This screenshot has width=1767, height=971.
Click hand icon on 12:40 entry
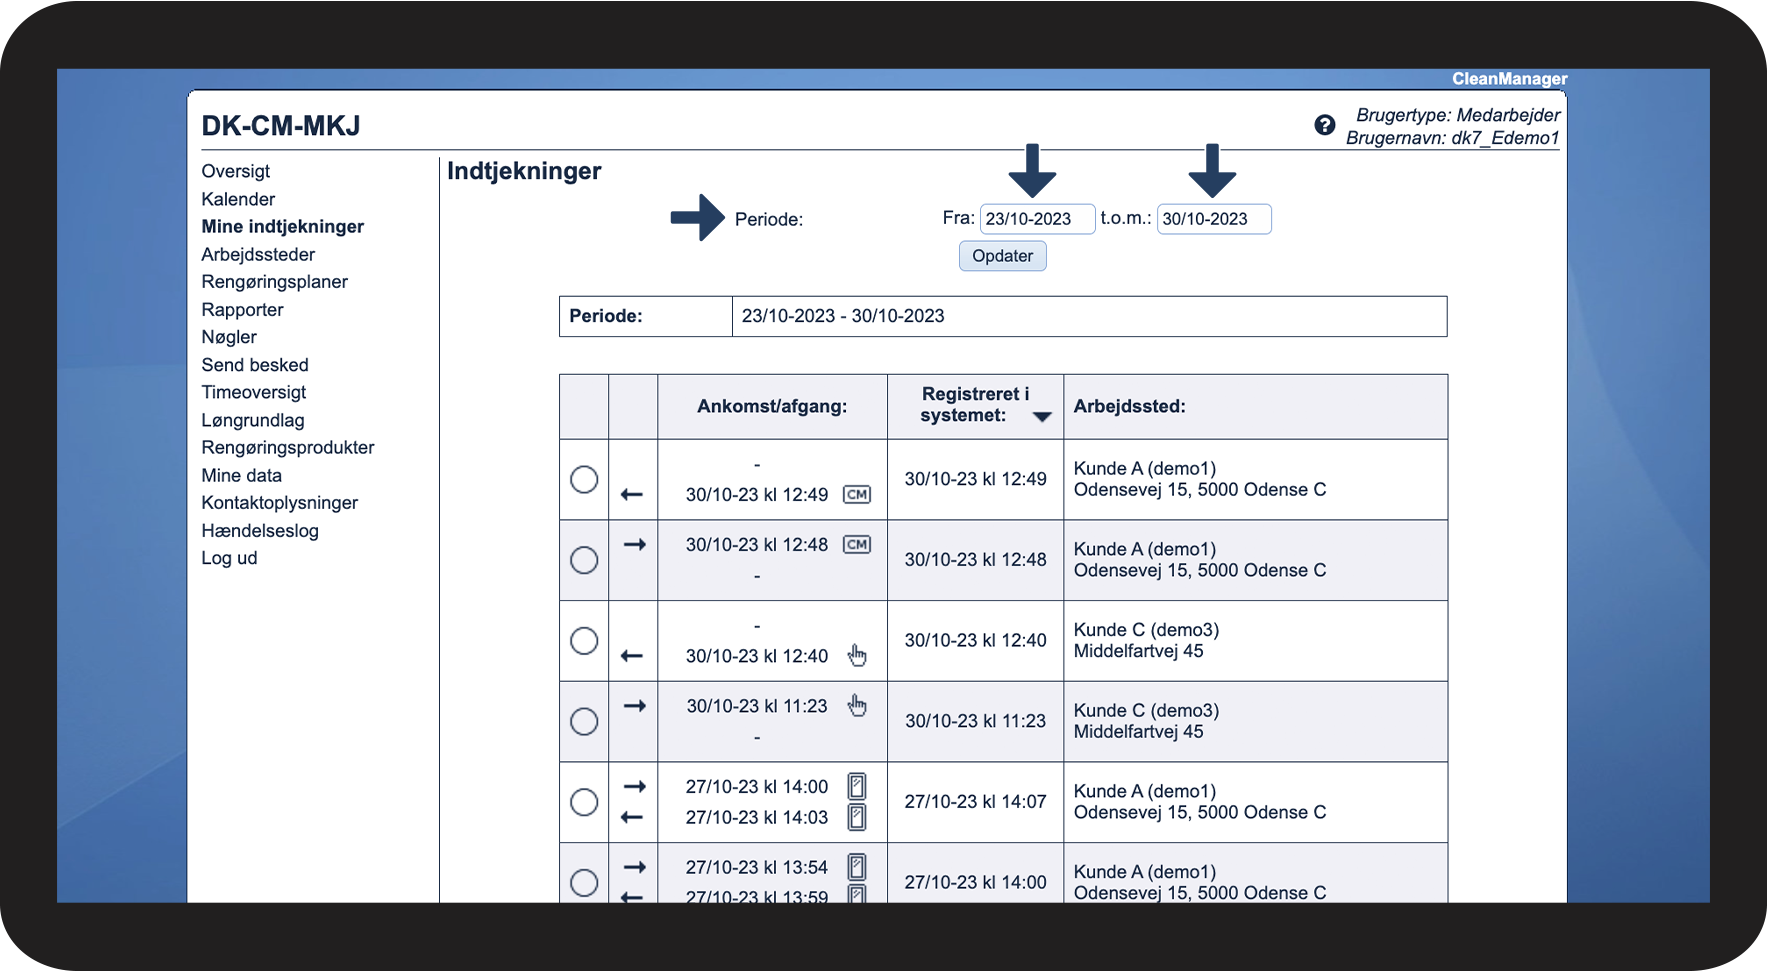857,655
